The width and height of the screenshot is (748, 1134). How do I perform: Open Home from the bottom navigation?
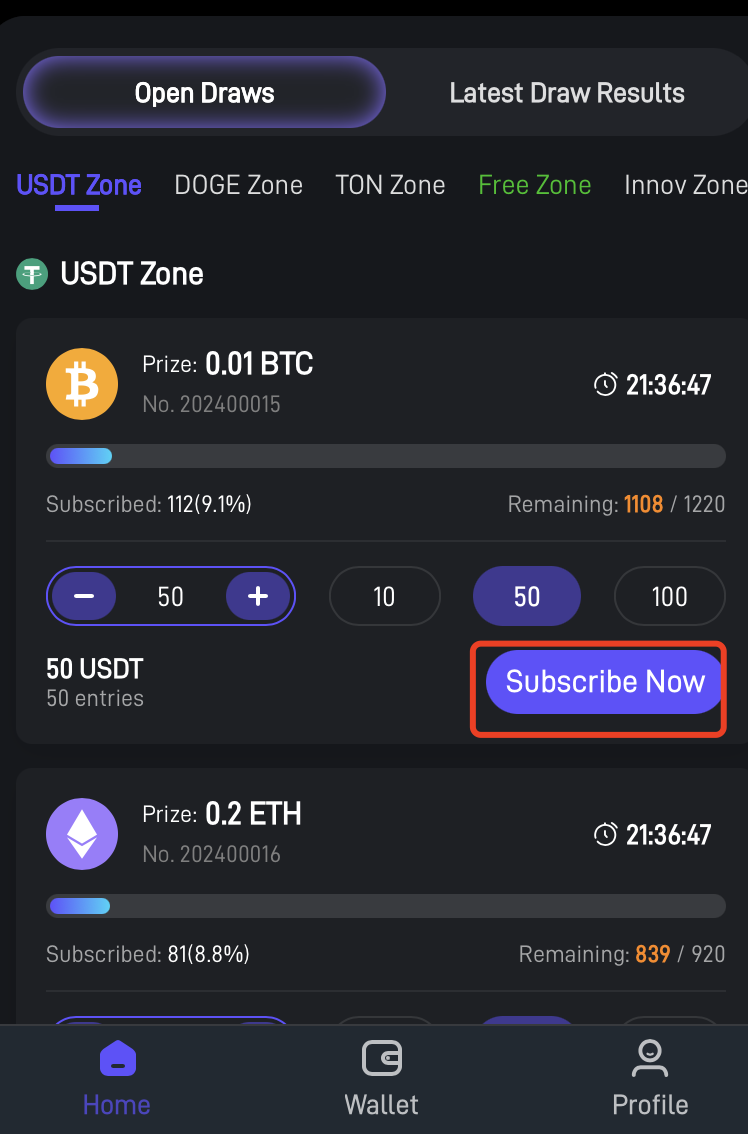click(x=117, y=1078)
